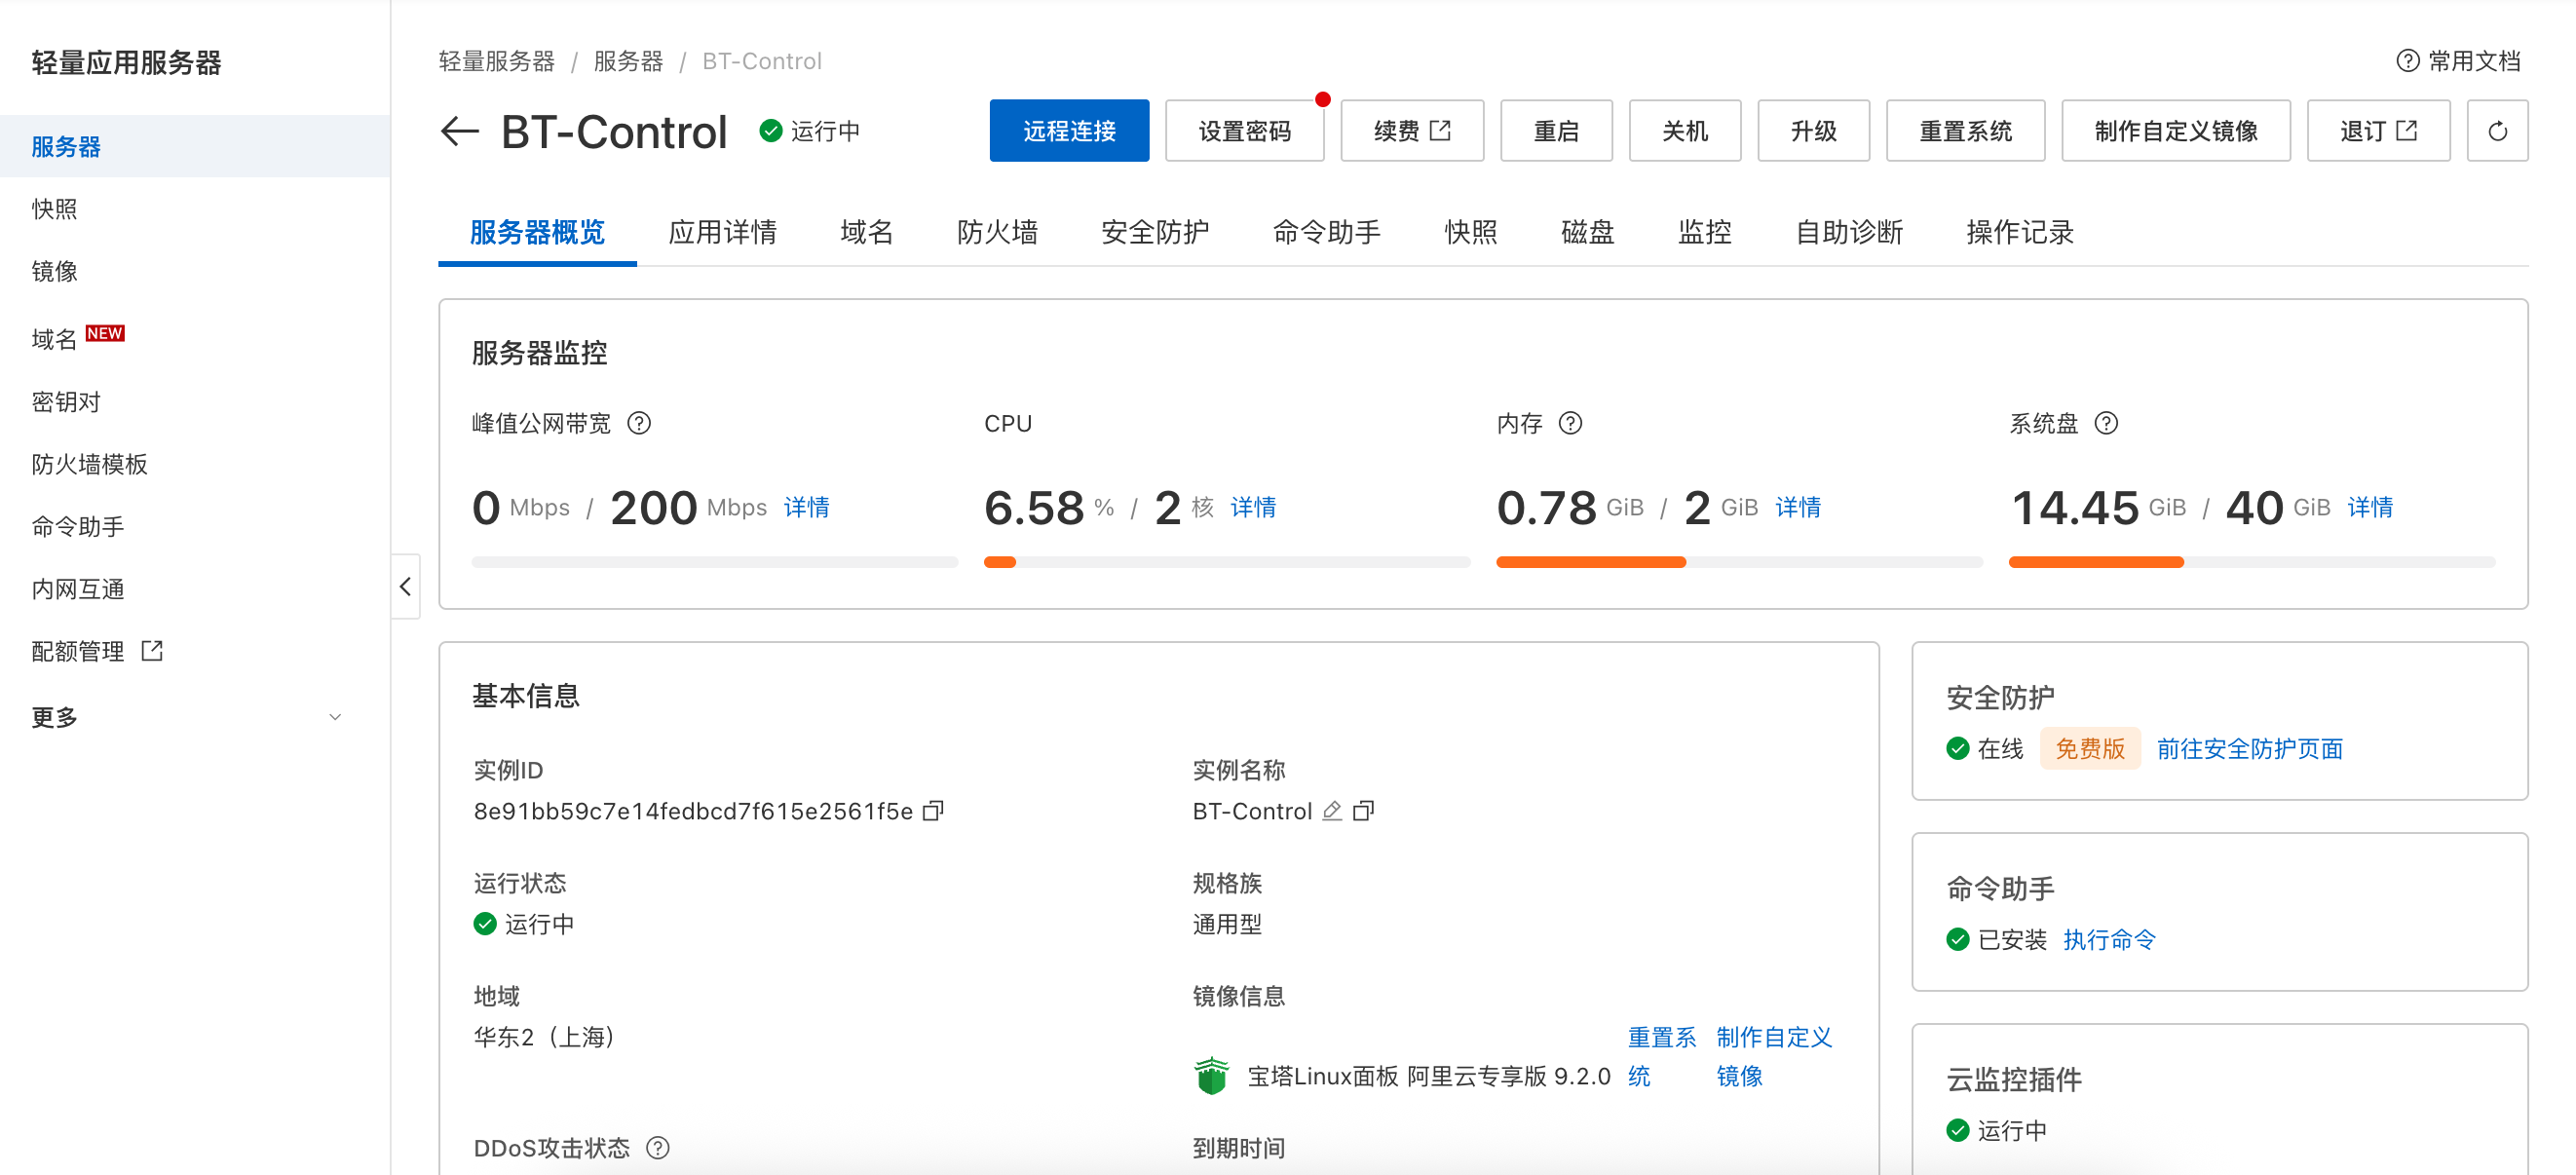Click the refresh icon button
The image size is (2576, 1175).
point(2496,131)
